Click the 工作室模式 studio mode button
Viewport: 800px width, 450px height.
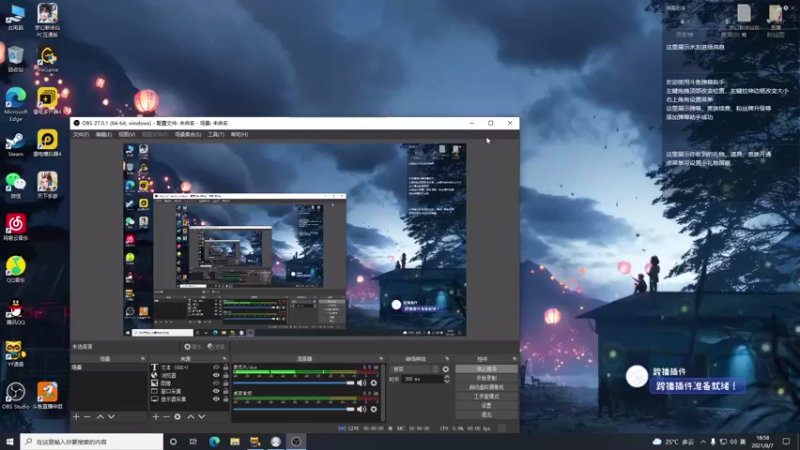(x=486, y=396)
